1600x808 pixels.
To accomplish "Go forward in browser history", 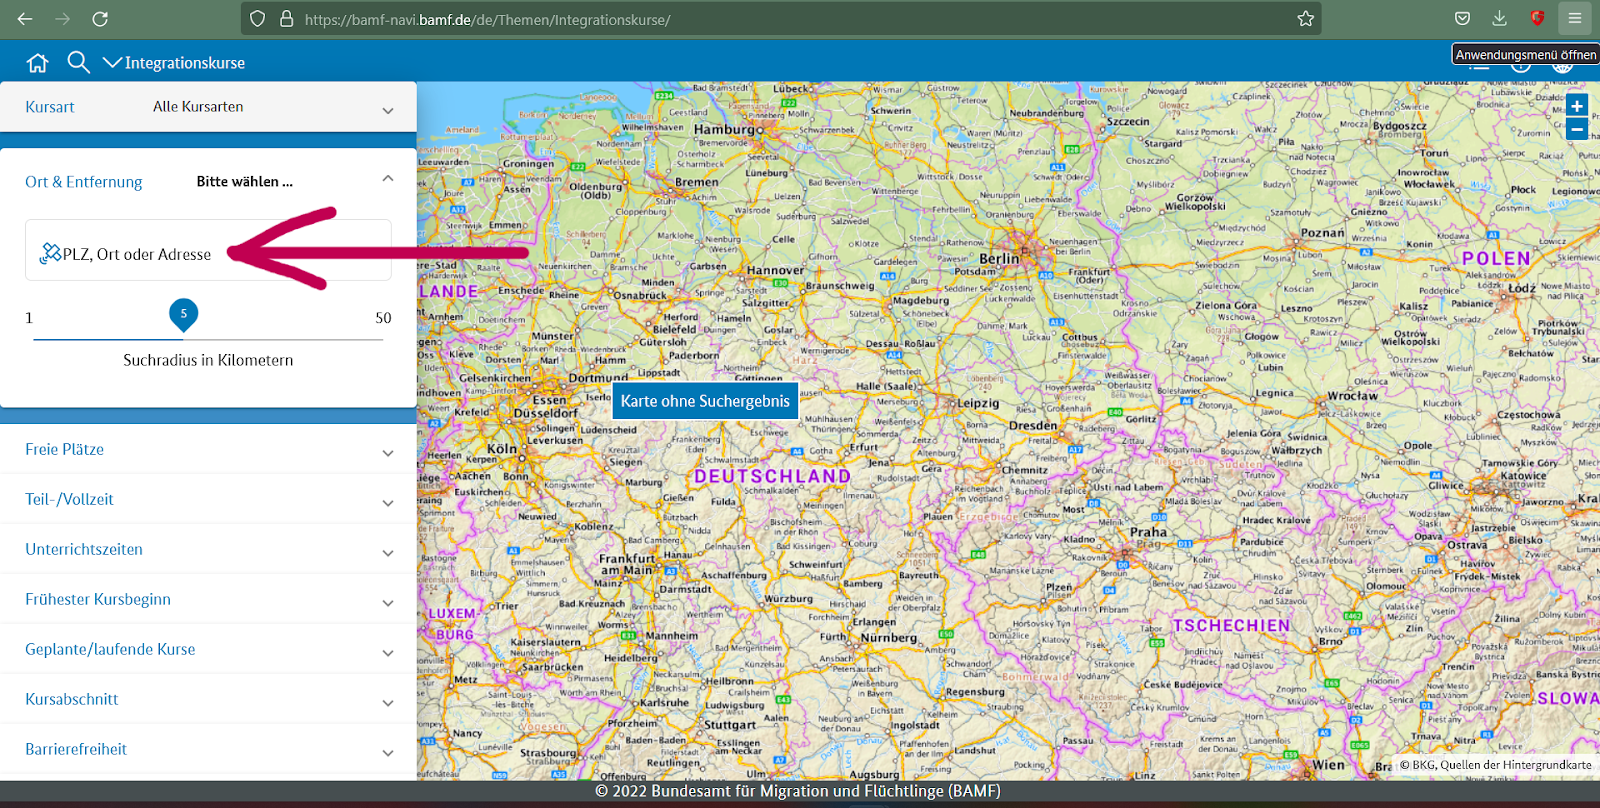I will [62, 19].
